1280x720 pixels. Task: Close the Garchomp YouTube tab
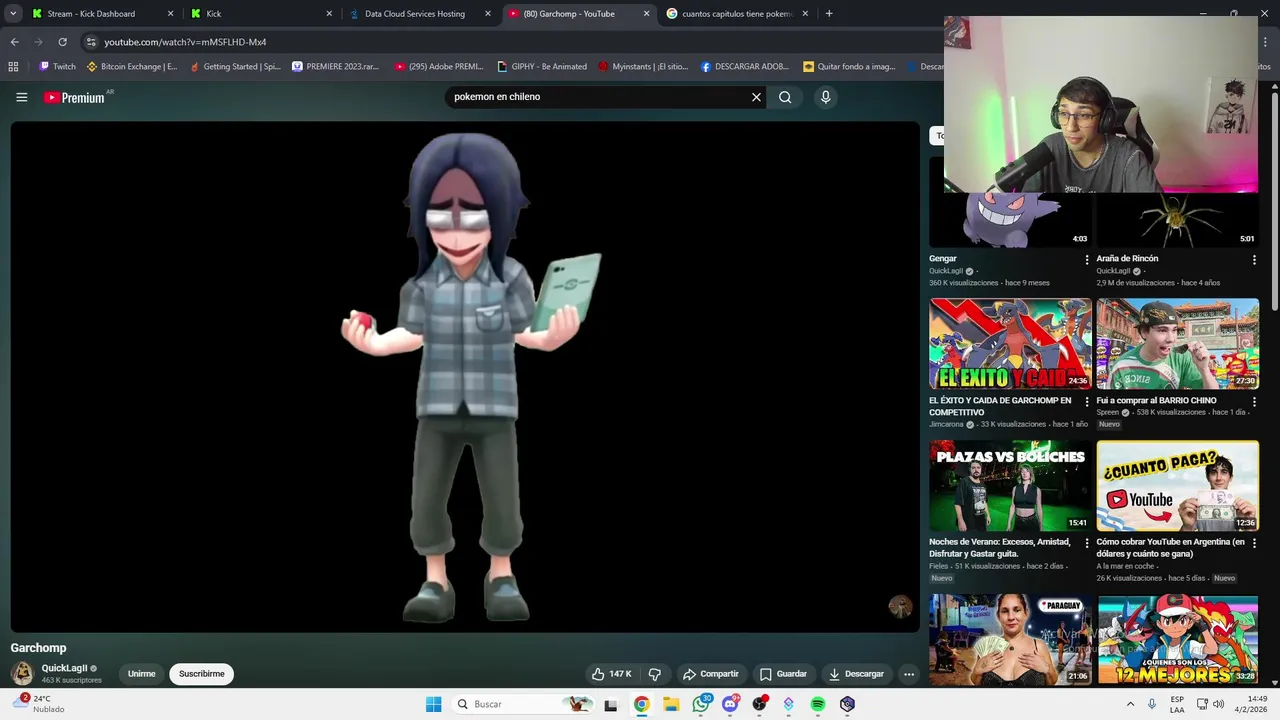(x=646, y=14)
